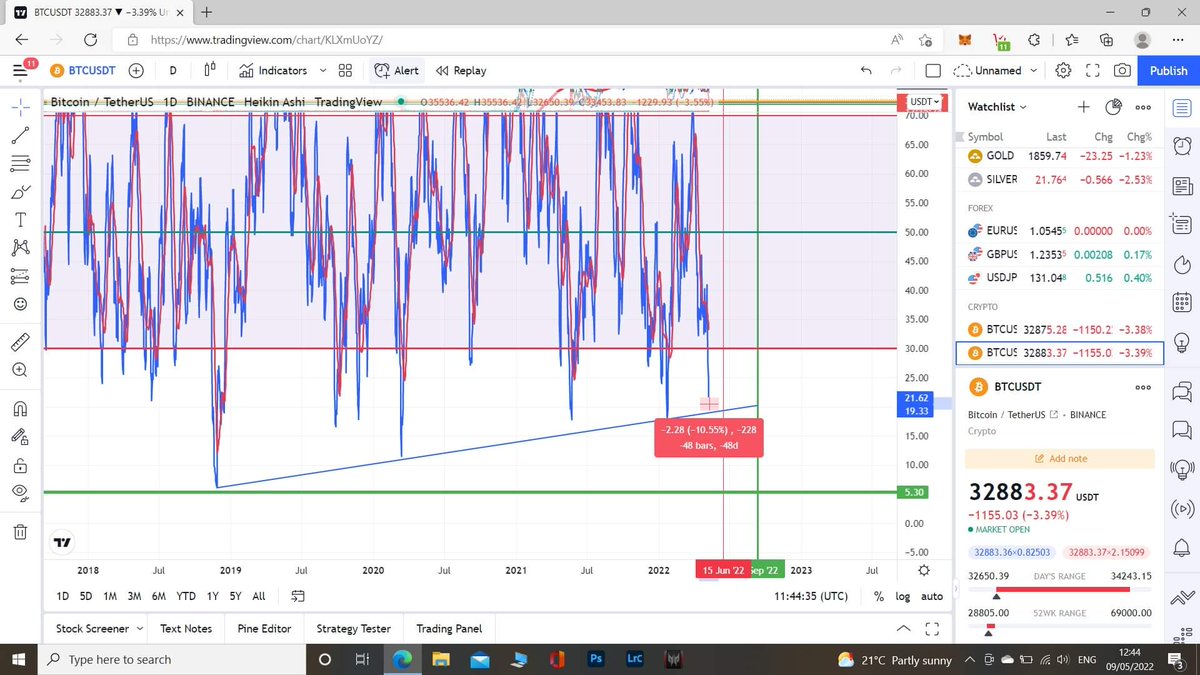The height and width of the screenshot is (675, 1200).
Task: Open the USDT currency dropdown on price scale
Action: coord(923,102)
